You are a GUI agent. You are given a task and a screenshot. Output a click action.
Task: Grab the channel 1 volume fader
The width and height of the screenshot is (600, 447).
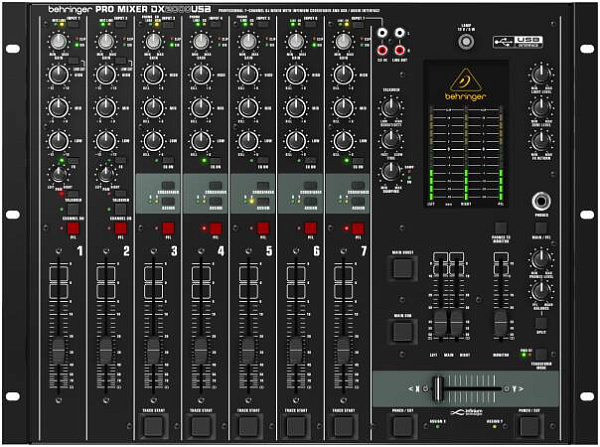pyautogui.click(x=59, y=350)
